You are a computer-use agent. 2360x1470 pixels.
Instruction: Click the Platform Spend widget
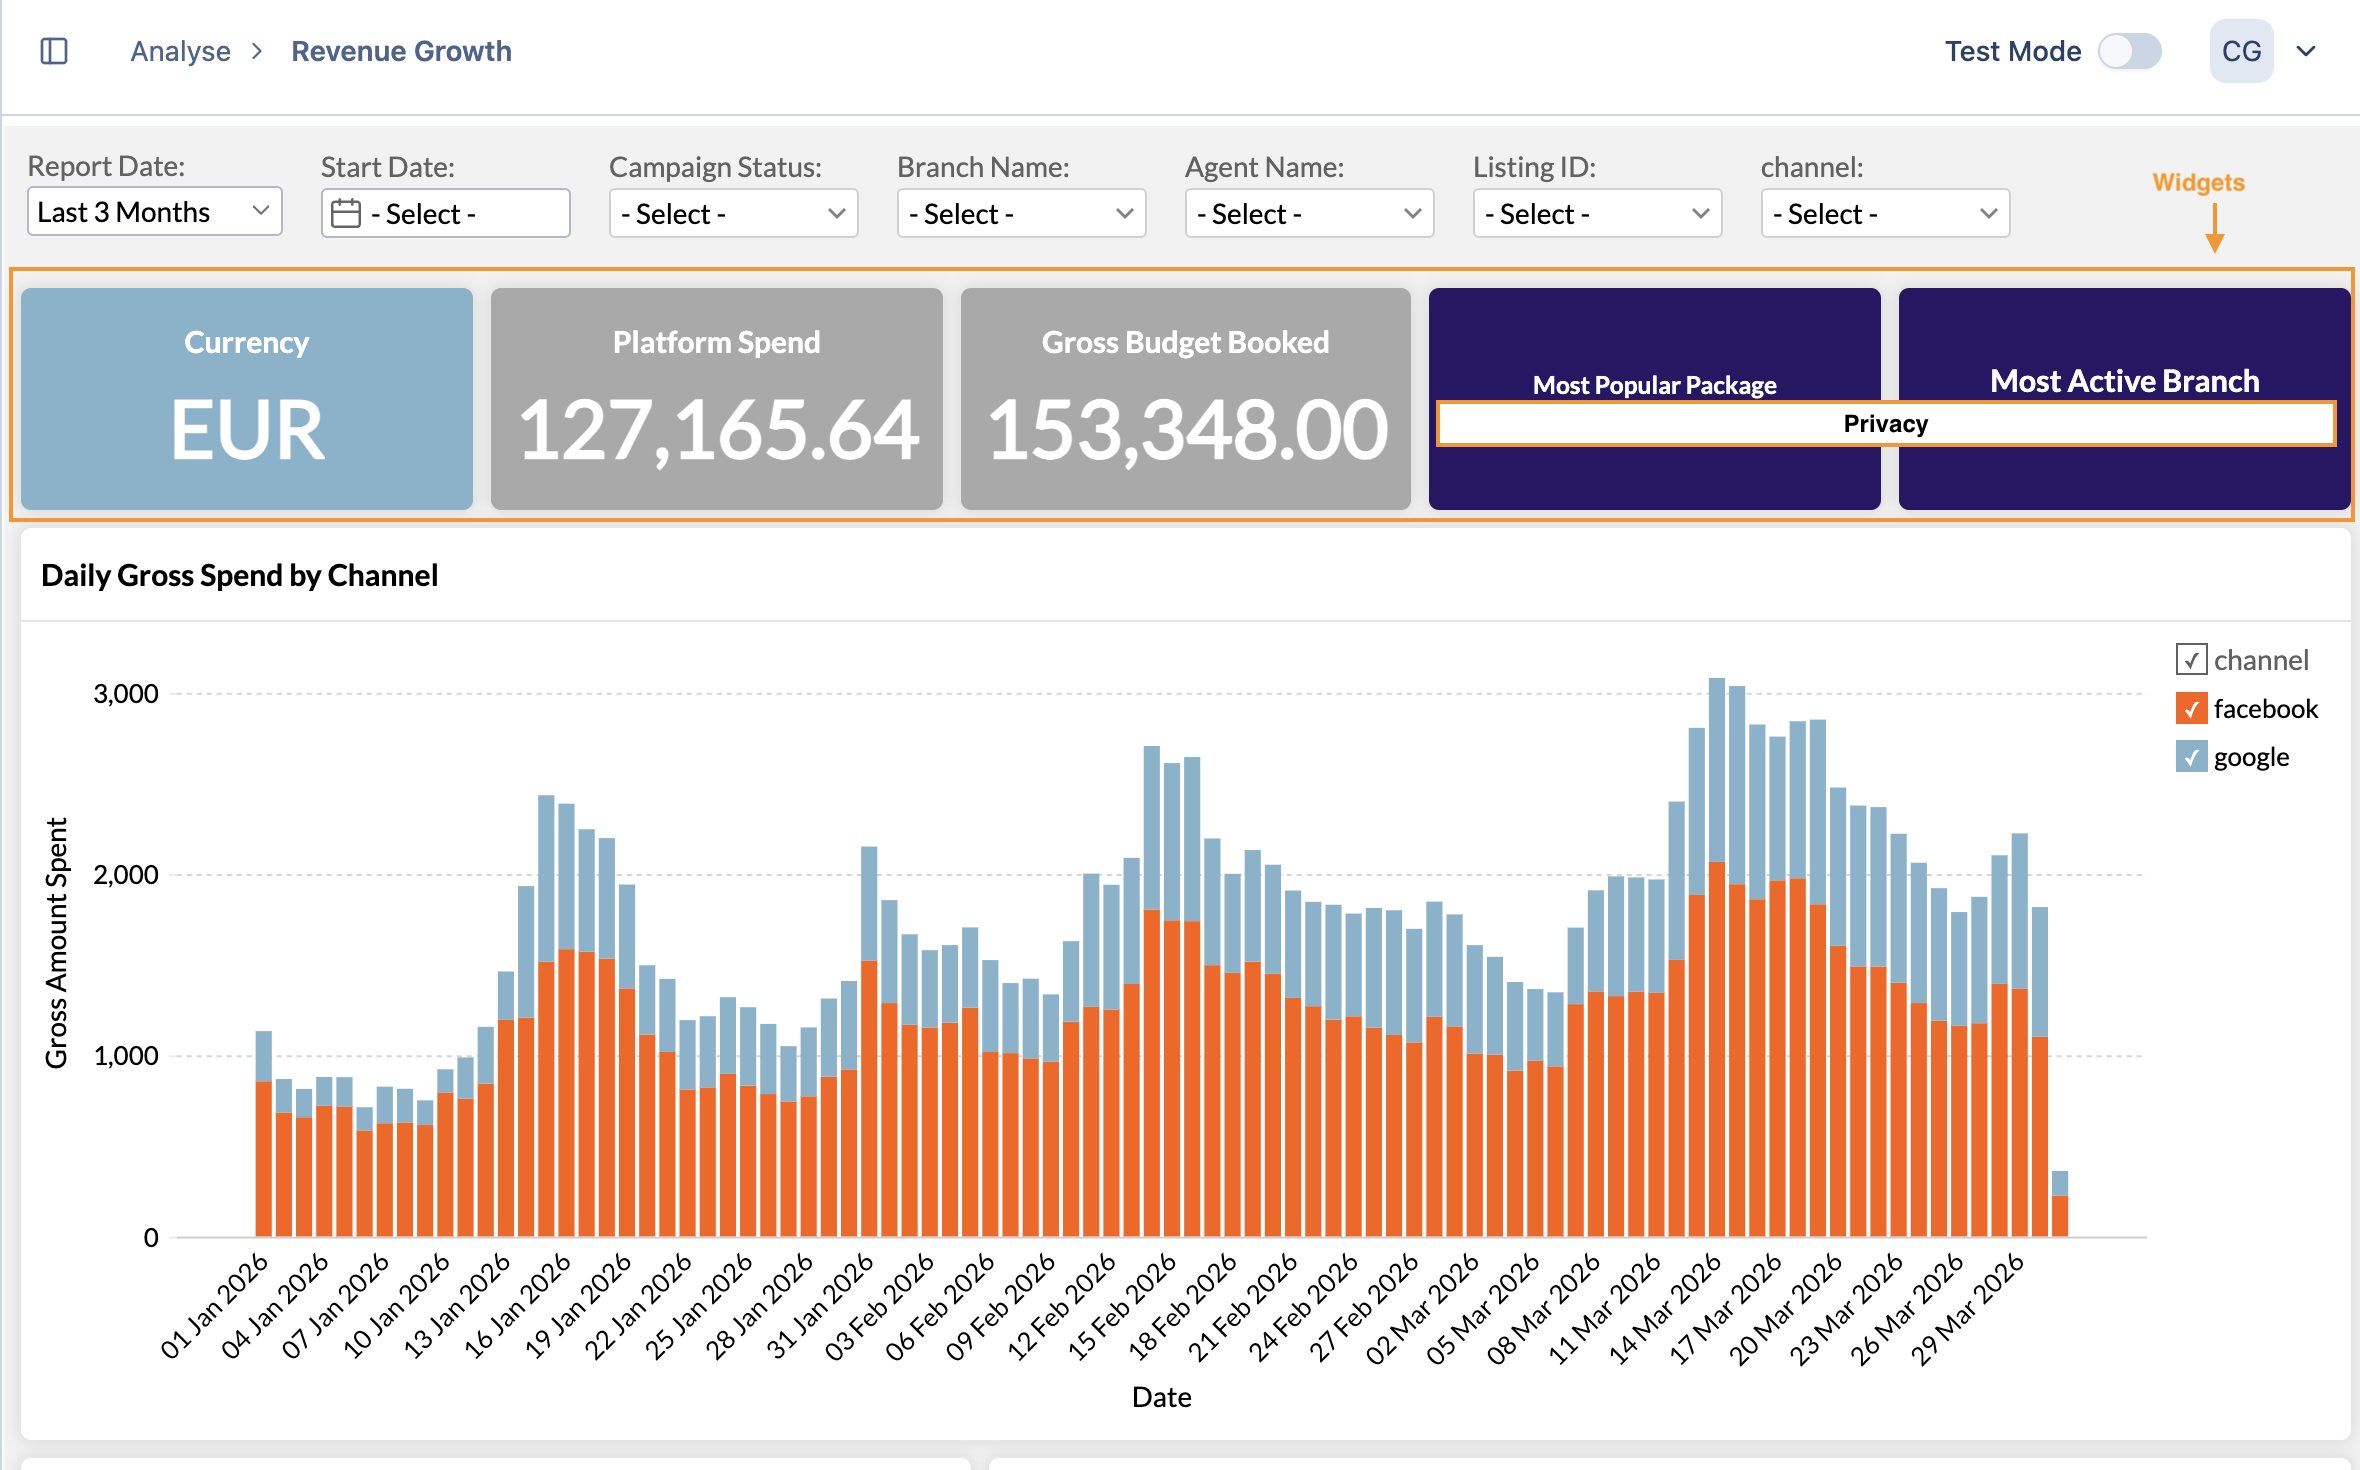click(716, 400)
